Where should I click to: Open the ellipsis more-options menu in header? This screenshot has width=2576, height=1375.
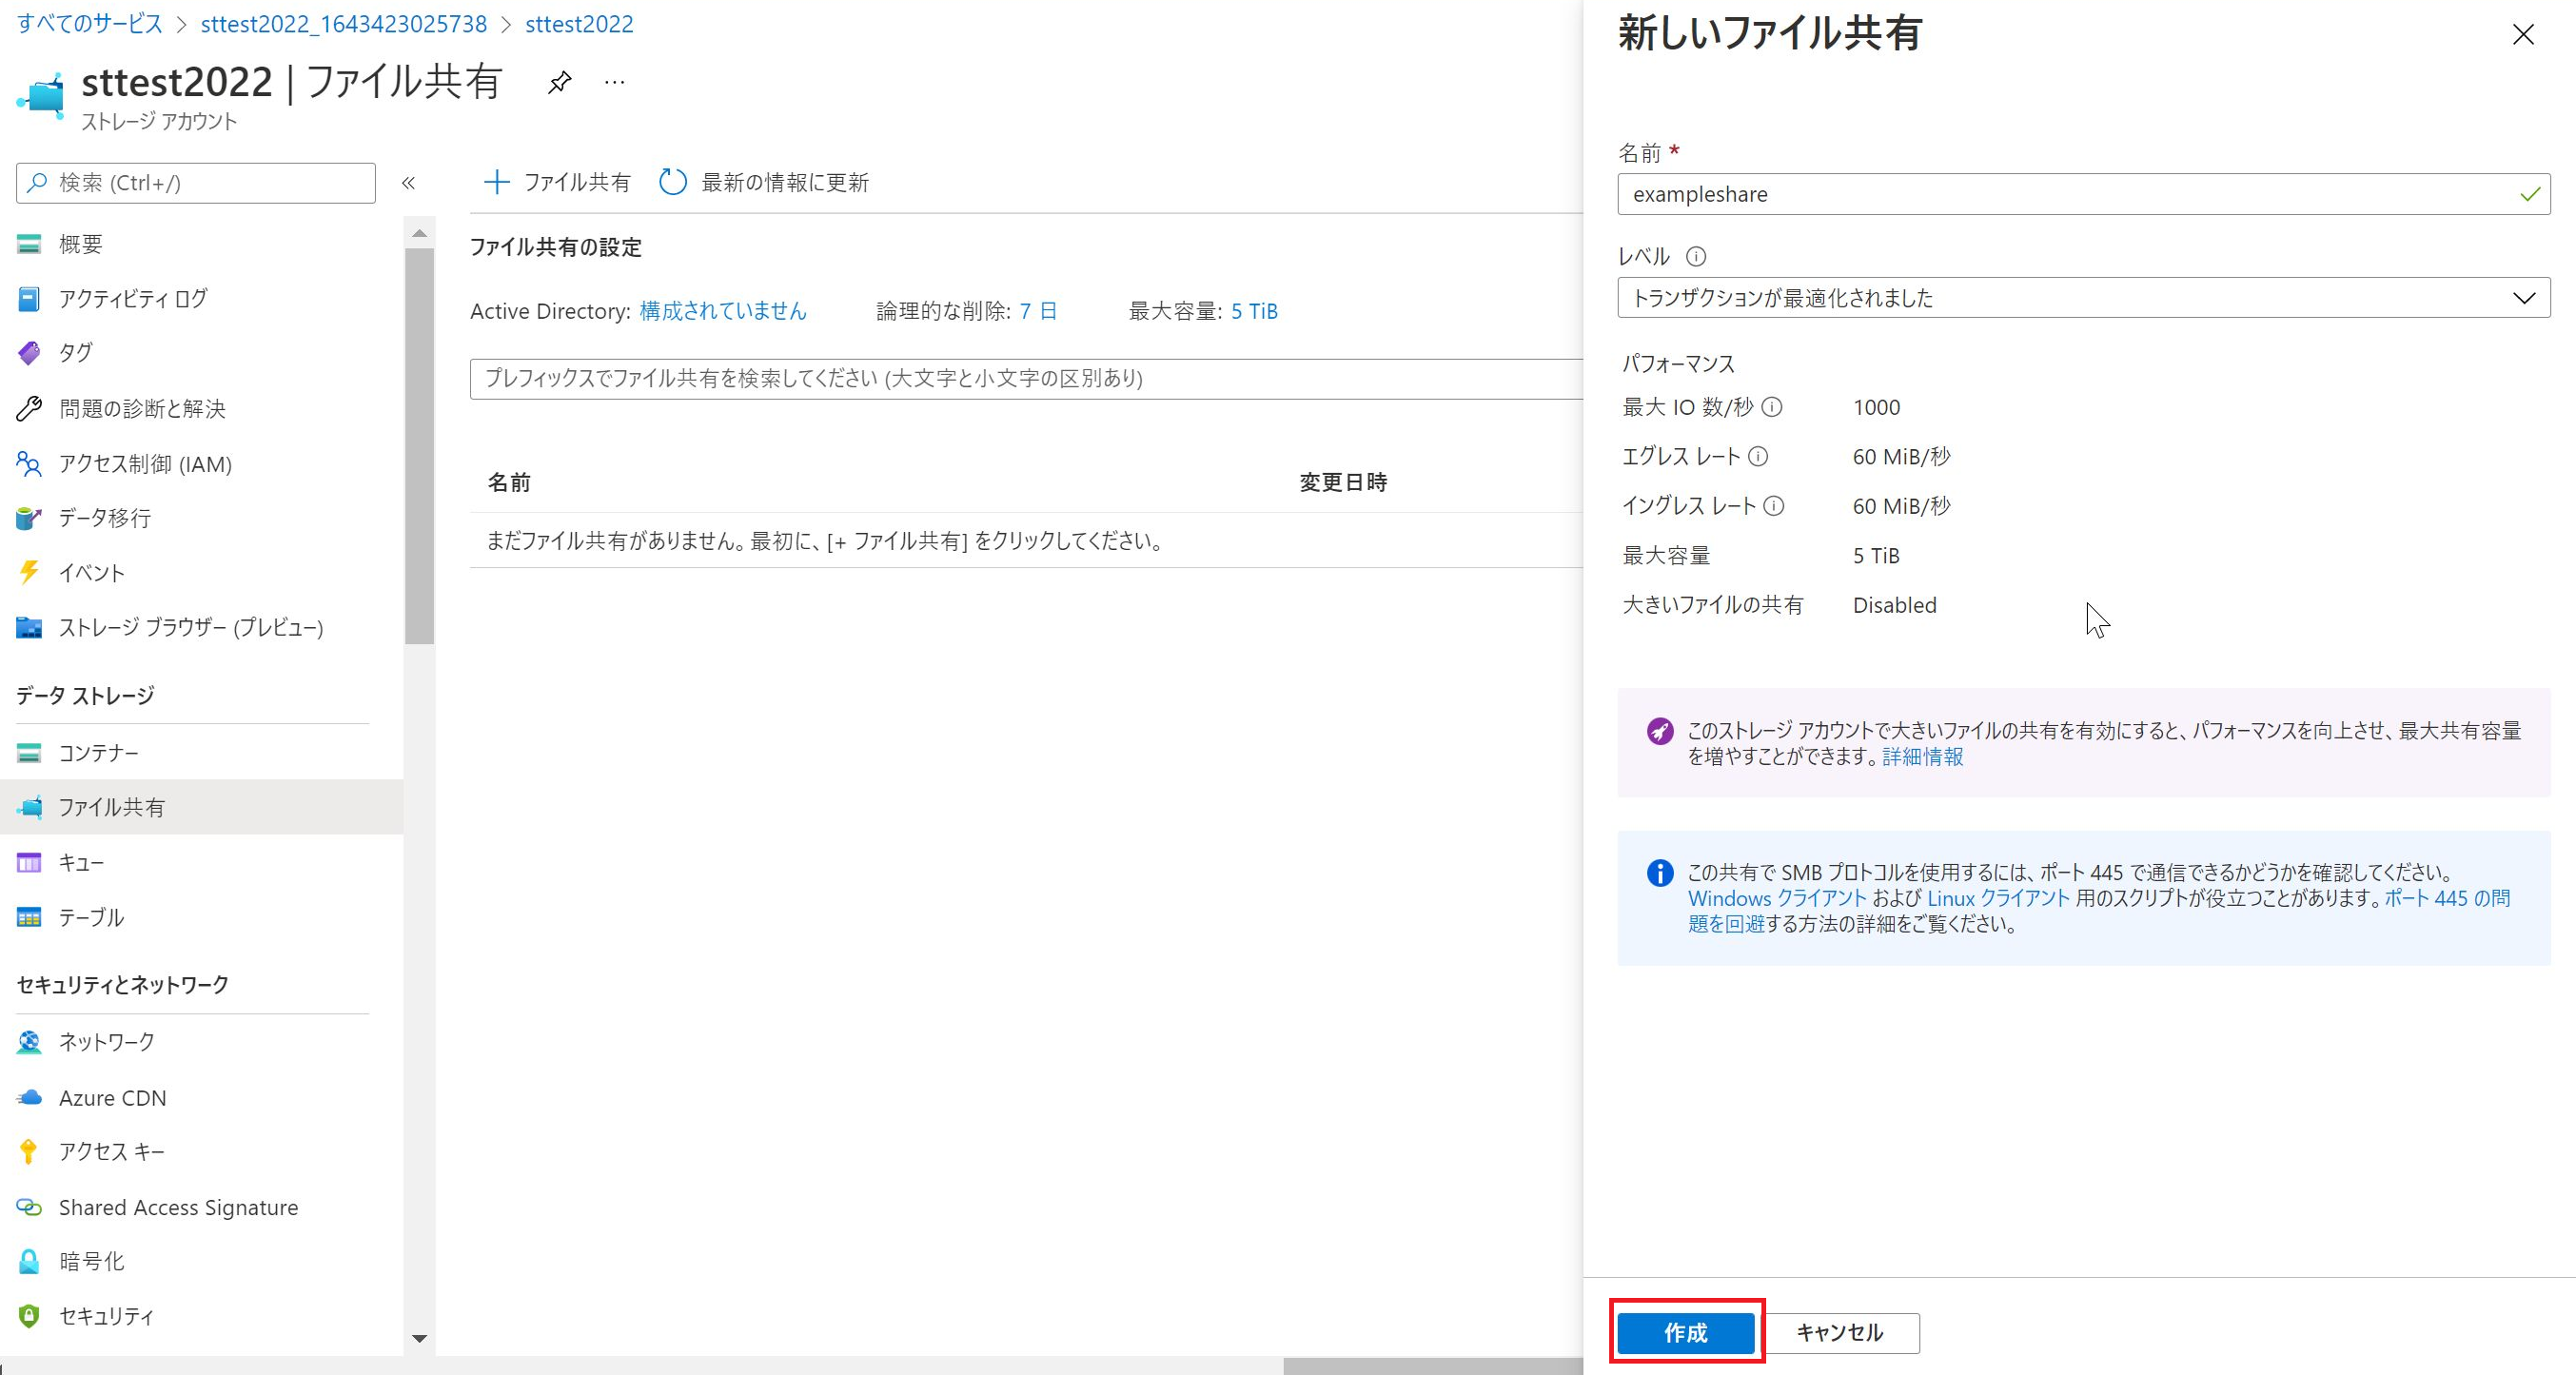point(615,83)
